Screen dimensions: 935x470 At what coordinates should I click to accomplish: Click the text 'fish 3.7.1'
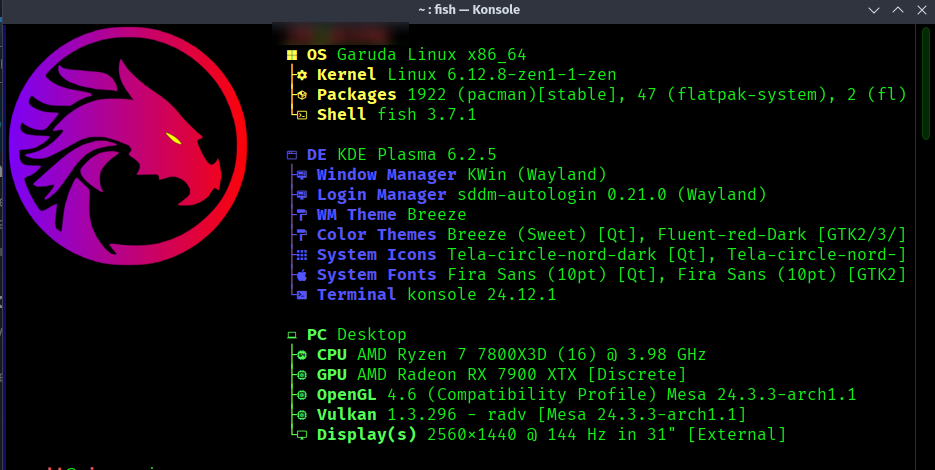coord(427,115)
